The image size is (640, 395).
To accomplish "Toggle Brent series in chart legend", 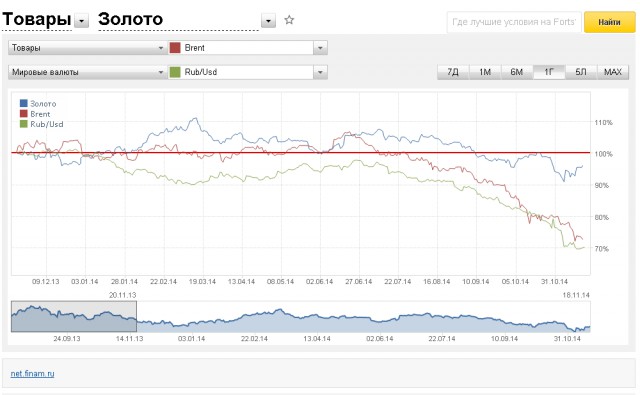I will tap(35, 114).
